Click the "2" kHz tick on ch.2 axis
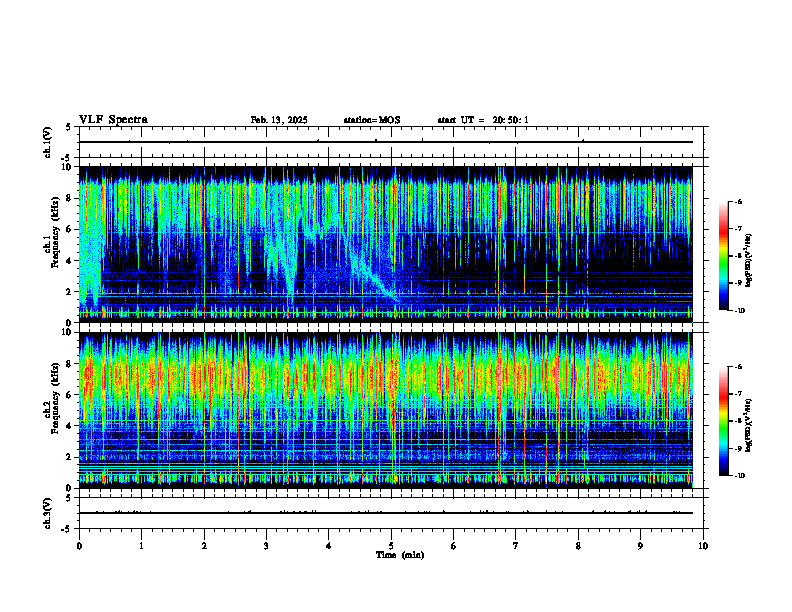The height and width of the screenshot is (612, 792). [x=70, y=457]
